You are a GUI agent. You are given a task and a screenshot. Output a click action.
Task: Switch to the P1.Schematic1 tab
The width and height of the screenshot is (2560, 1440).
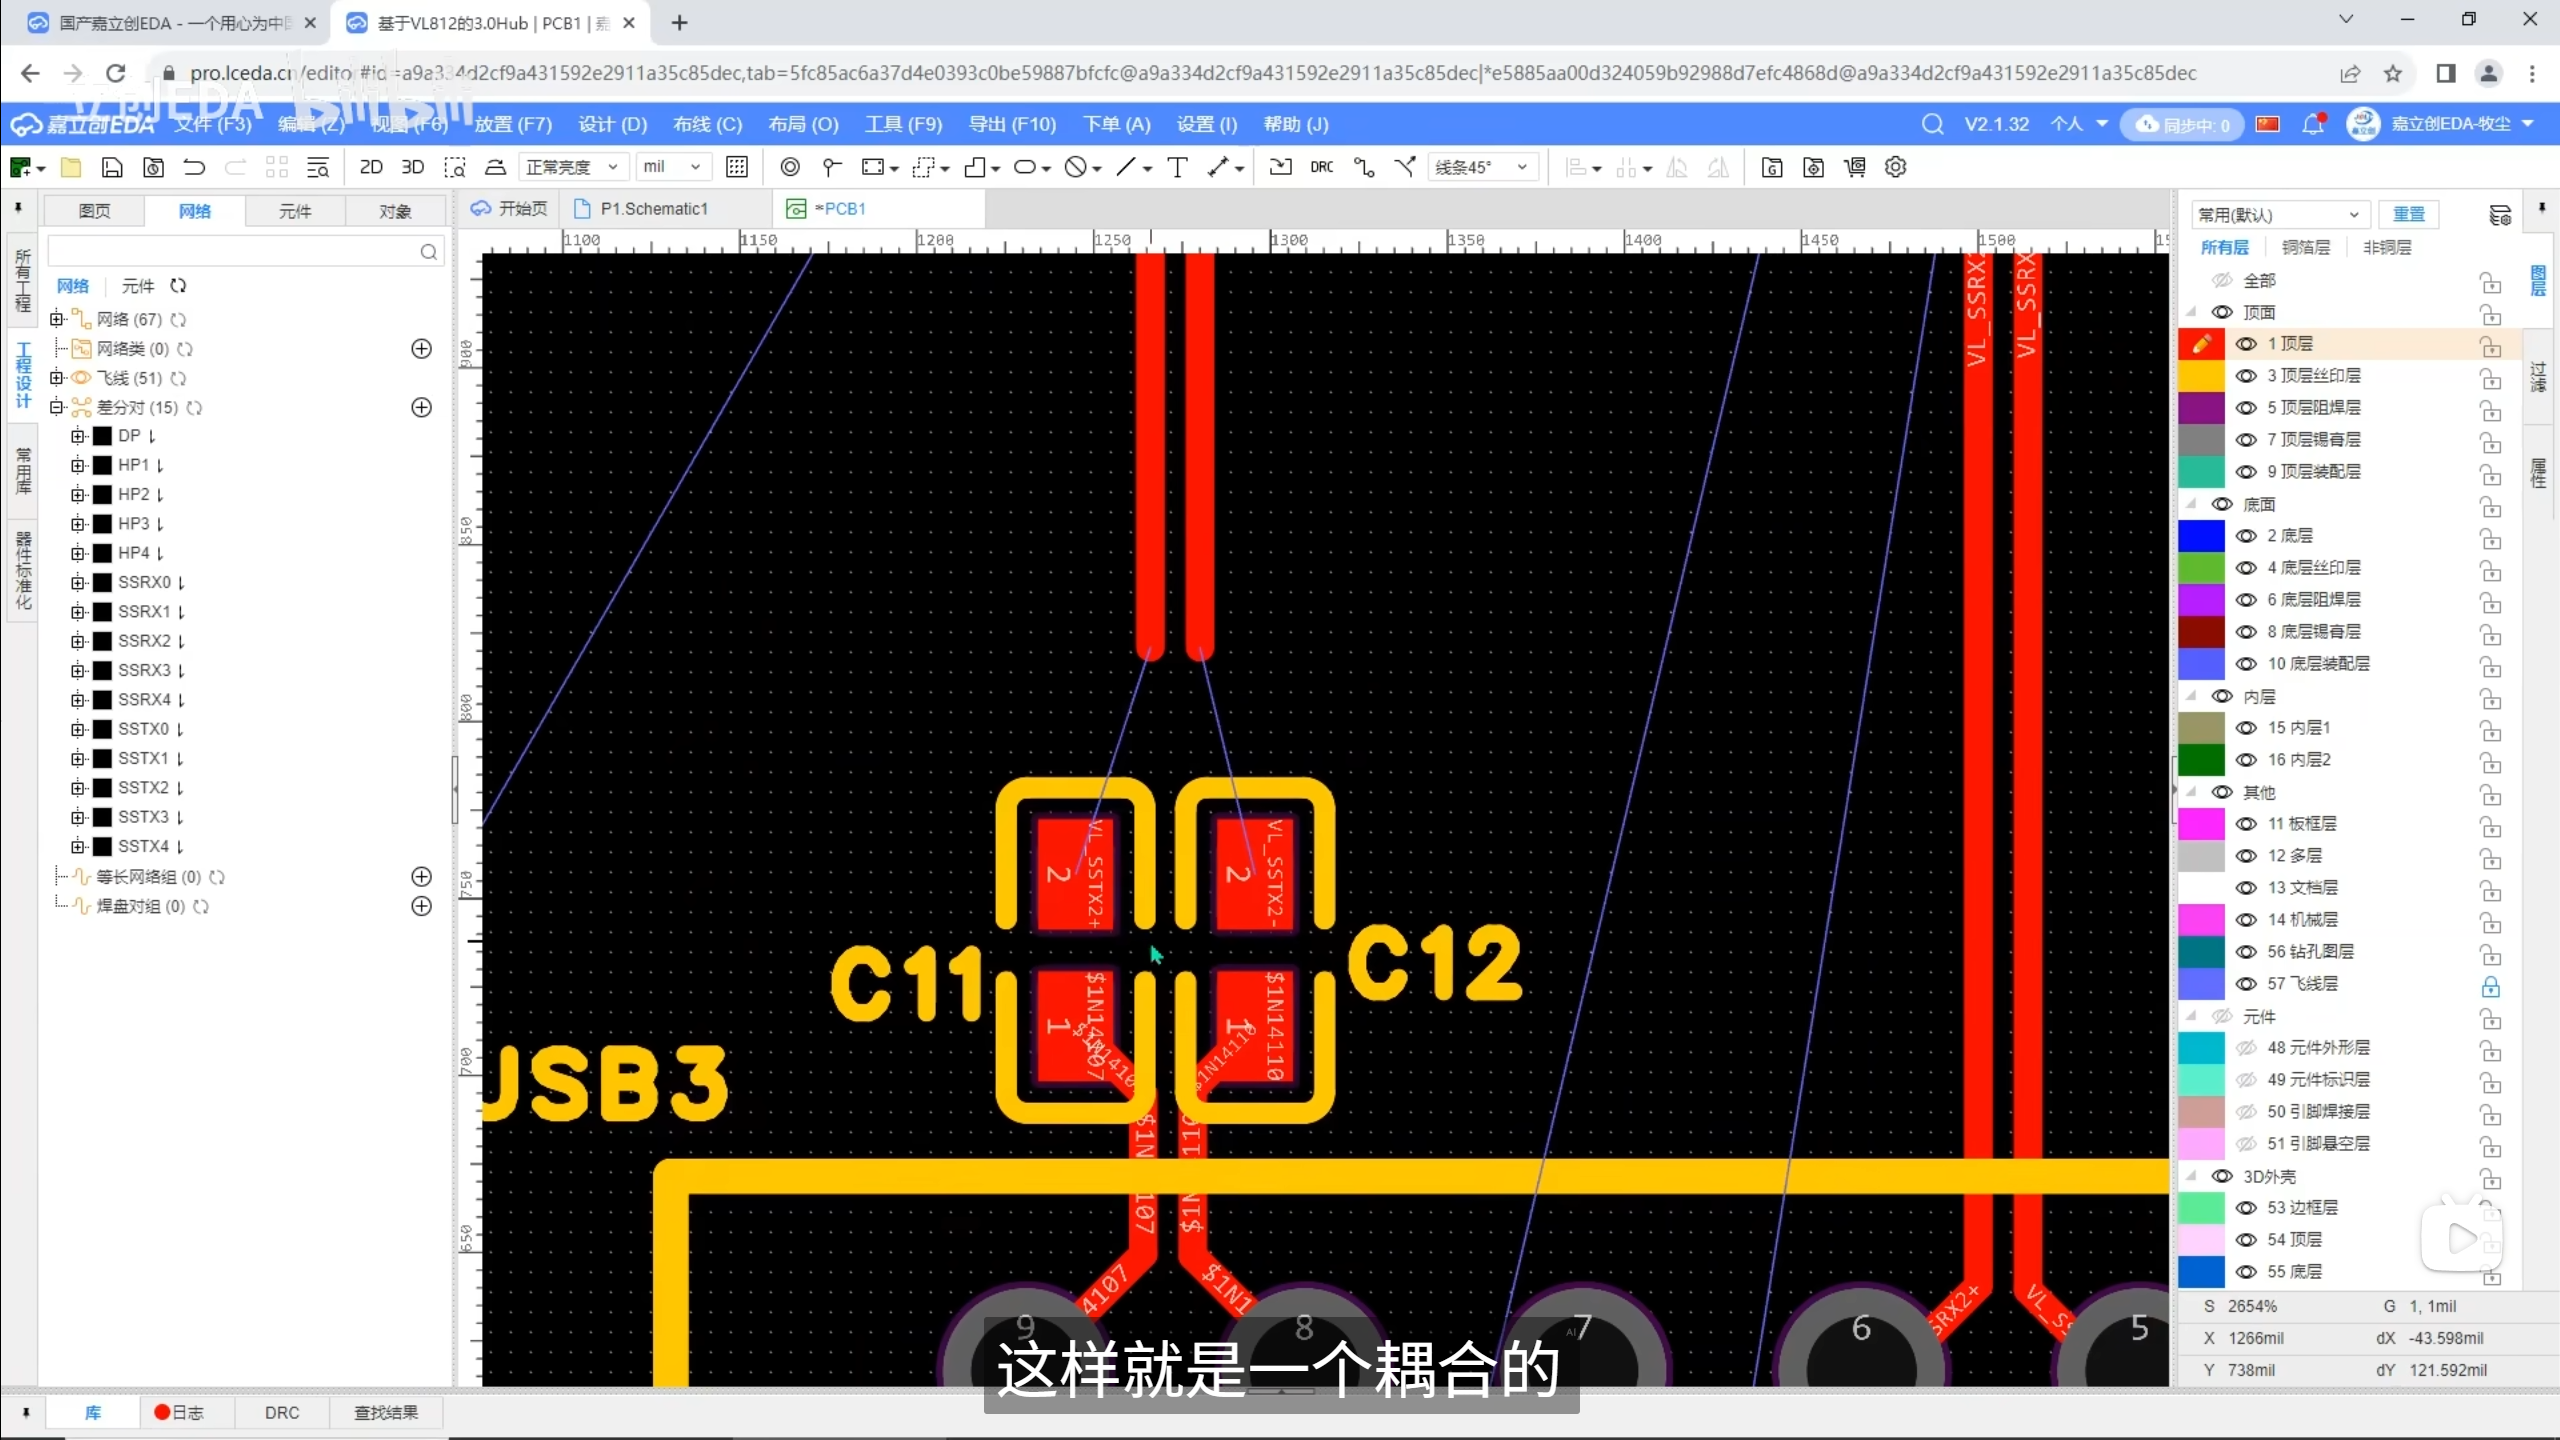(653, 209)
